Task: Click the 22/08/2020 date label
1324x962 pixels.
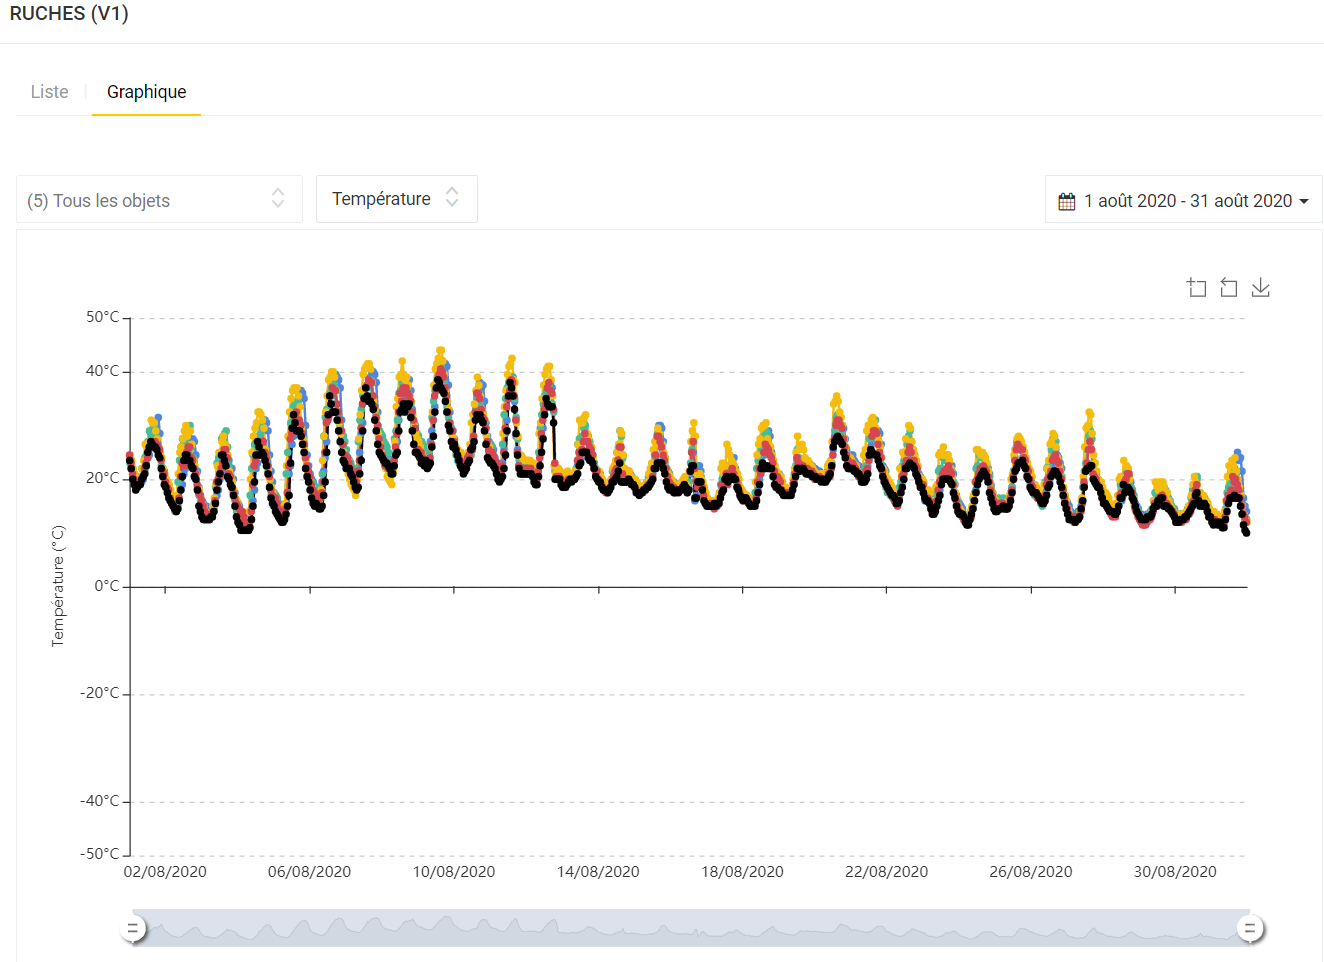Action: point(886,872)
